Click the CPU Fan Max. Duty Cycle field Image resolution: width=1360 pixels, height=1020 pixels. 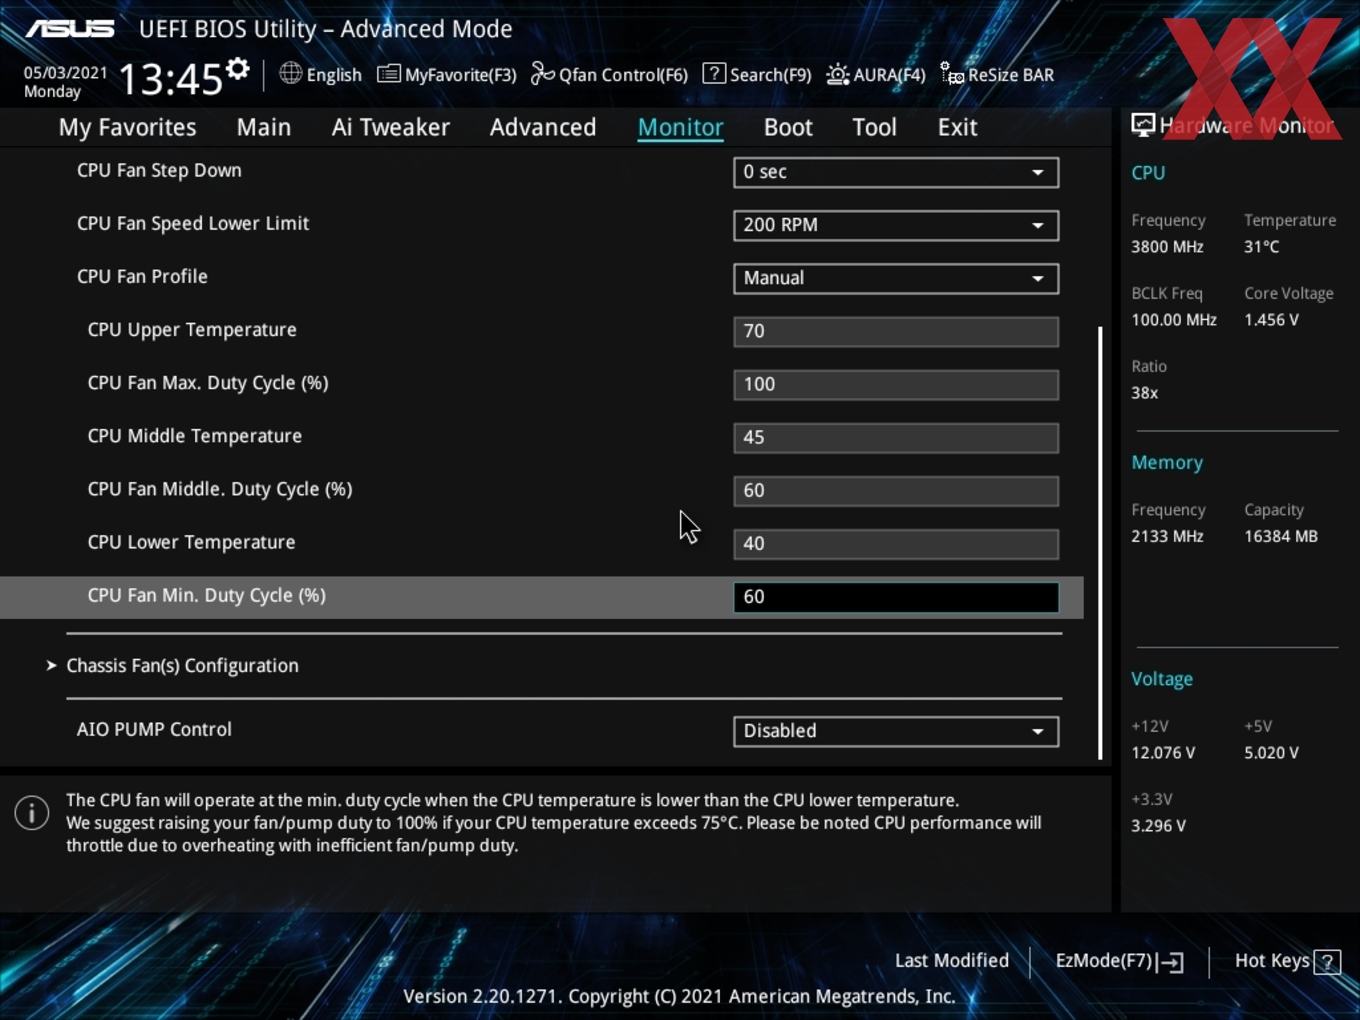click(896, 384)
